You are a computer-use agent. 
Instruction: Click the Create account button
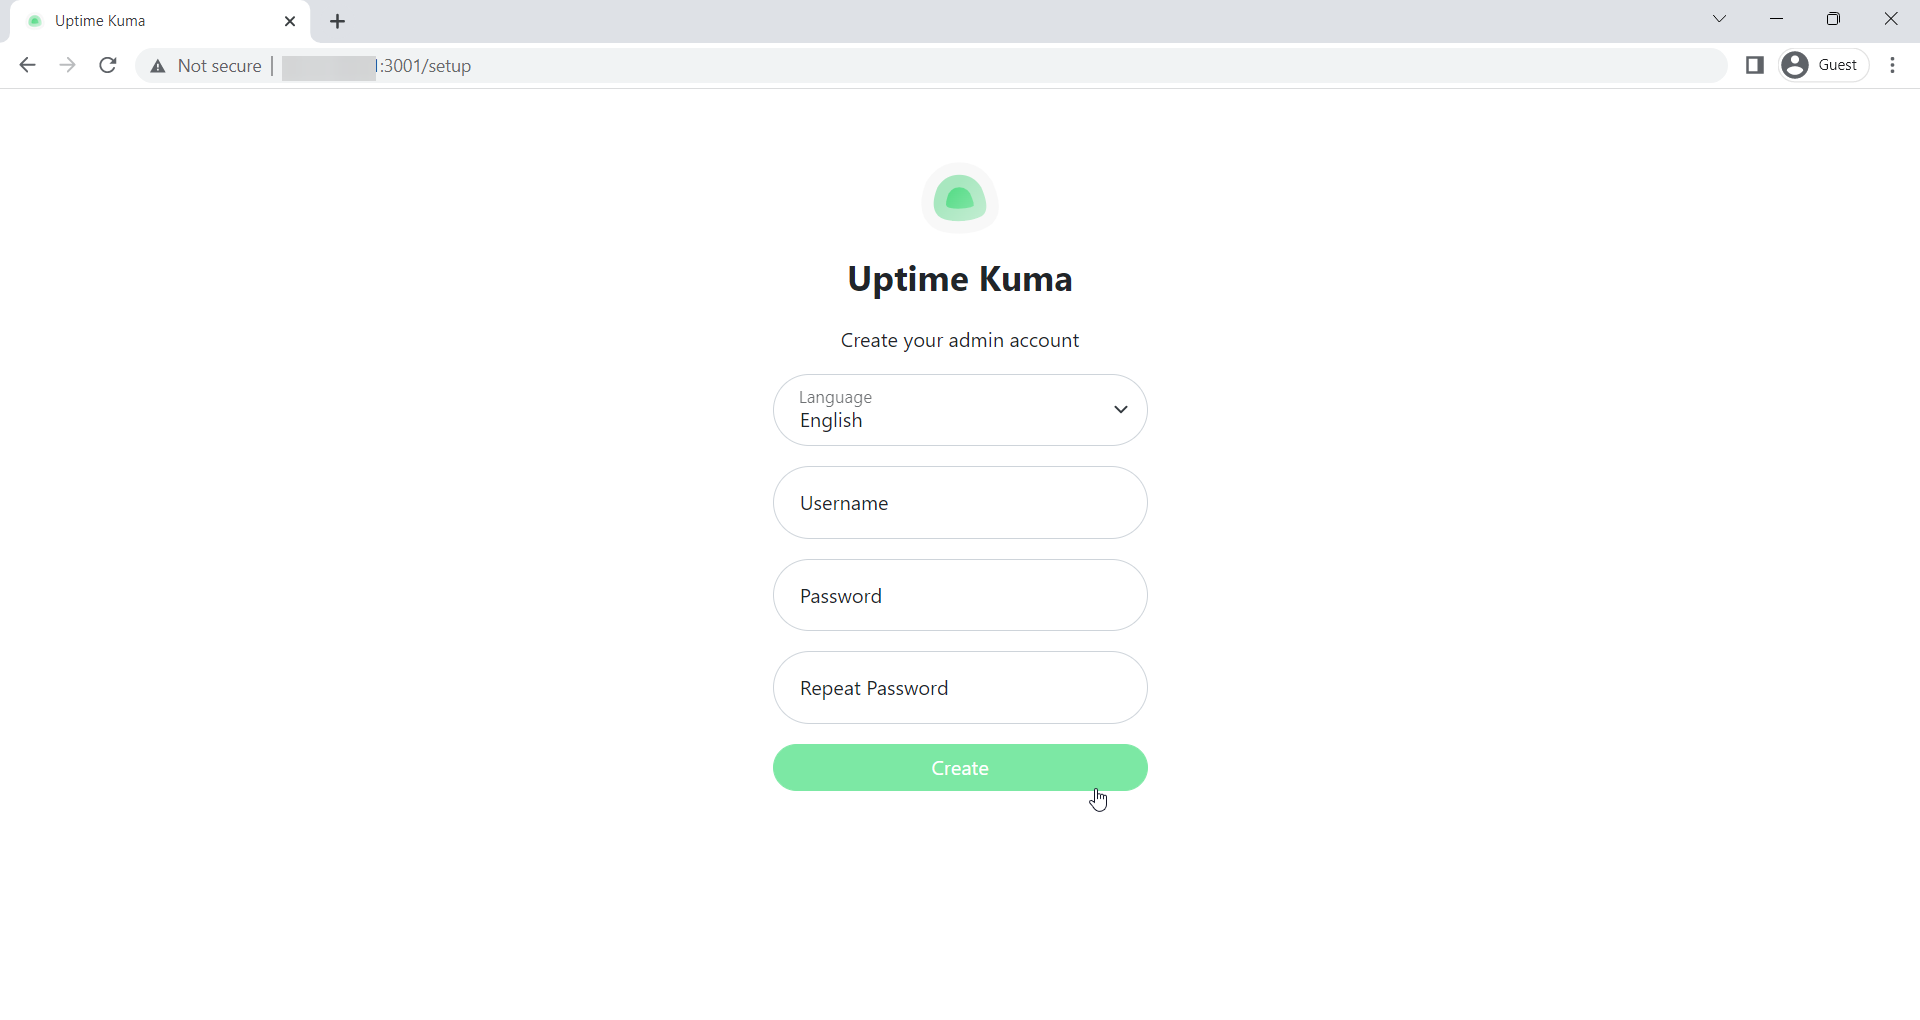click(960, 768)
